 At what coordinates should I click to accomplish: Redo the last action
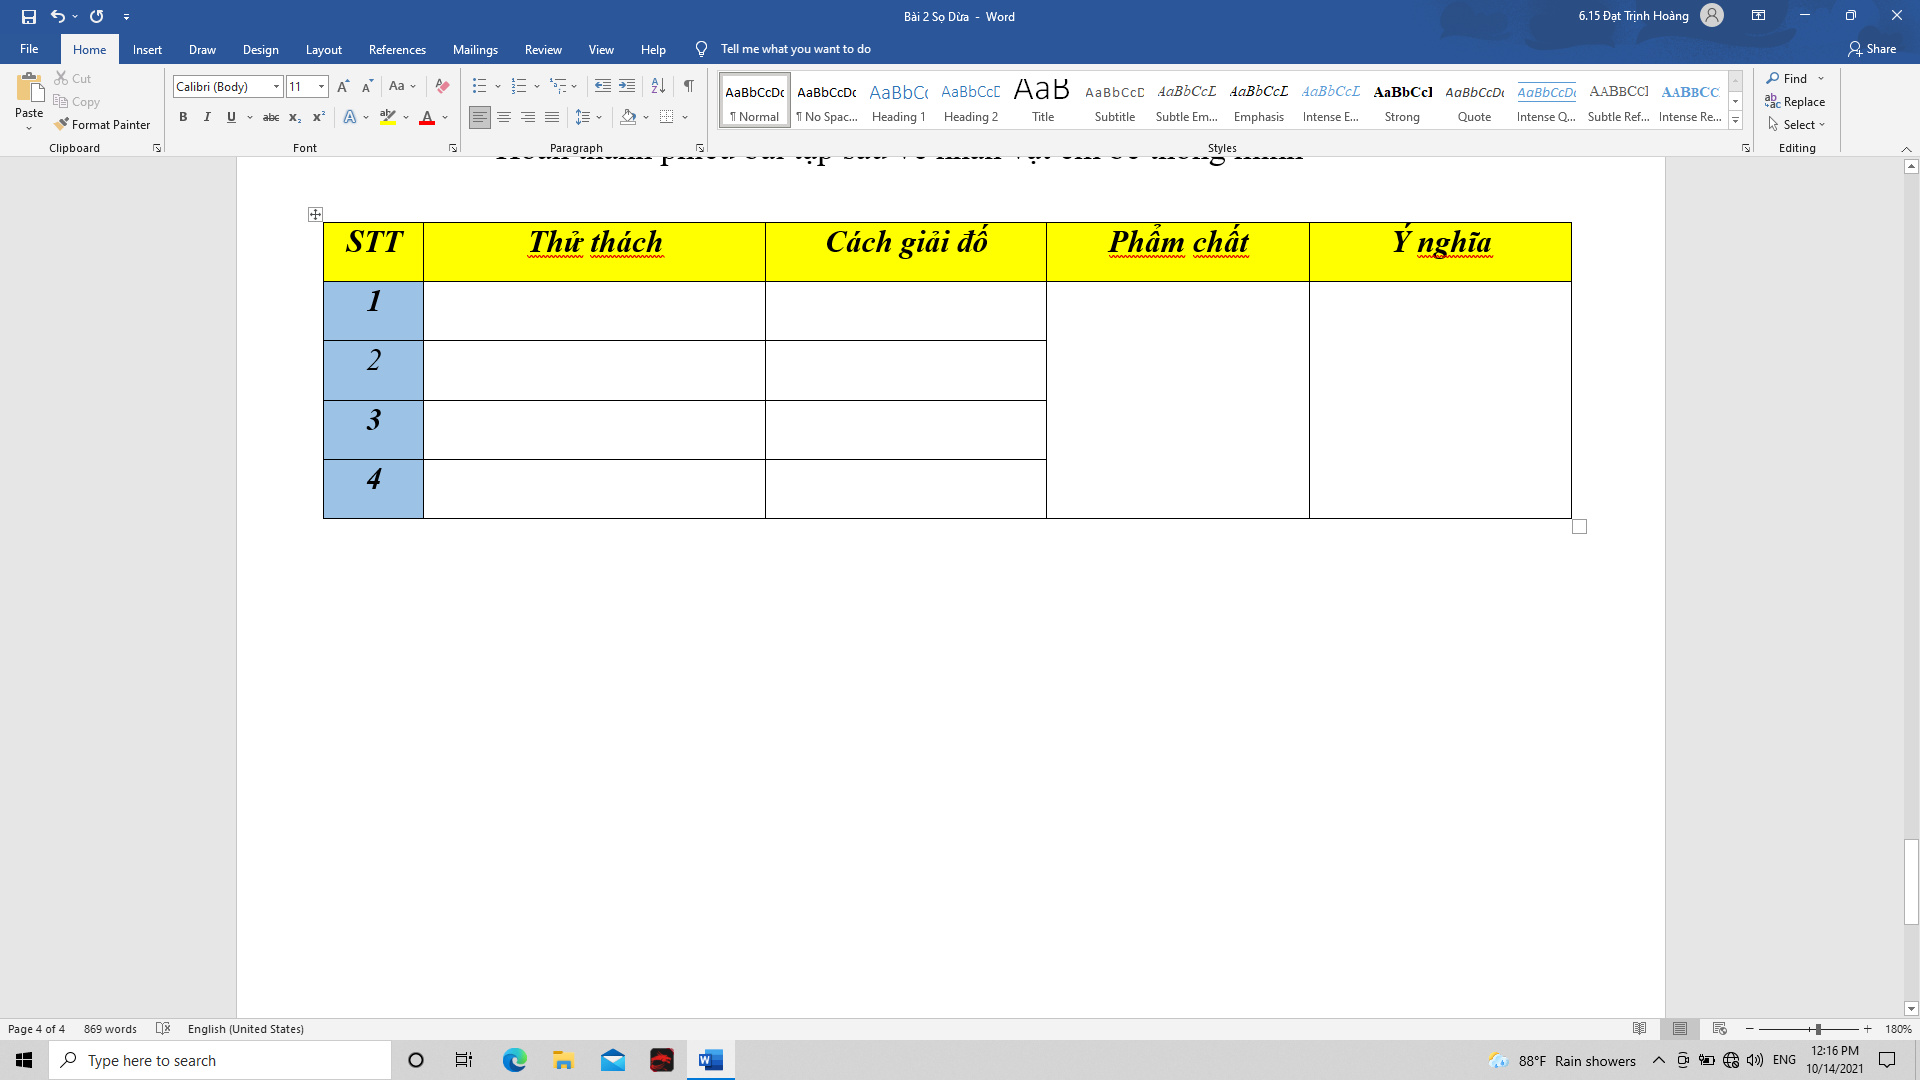click(x=97, y=16)
